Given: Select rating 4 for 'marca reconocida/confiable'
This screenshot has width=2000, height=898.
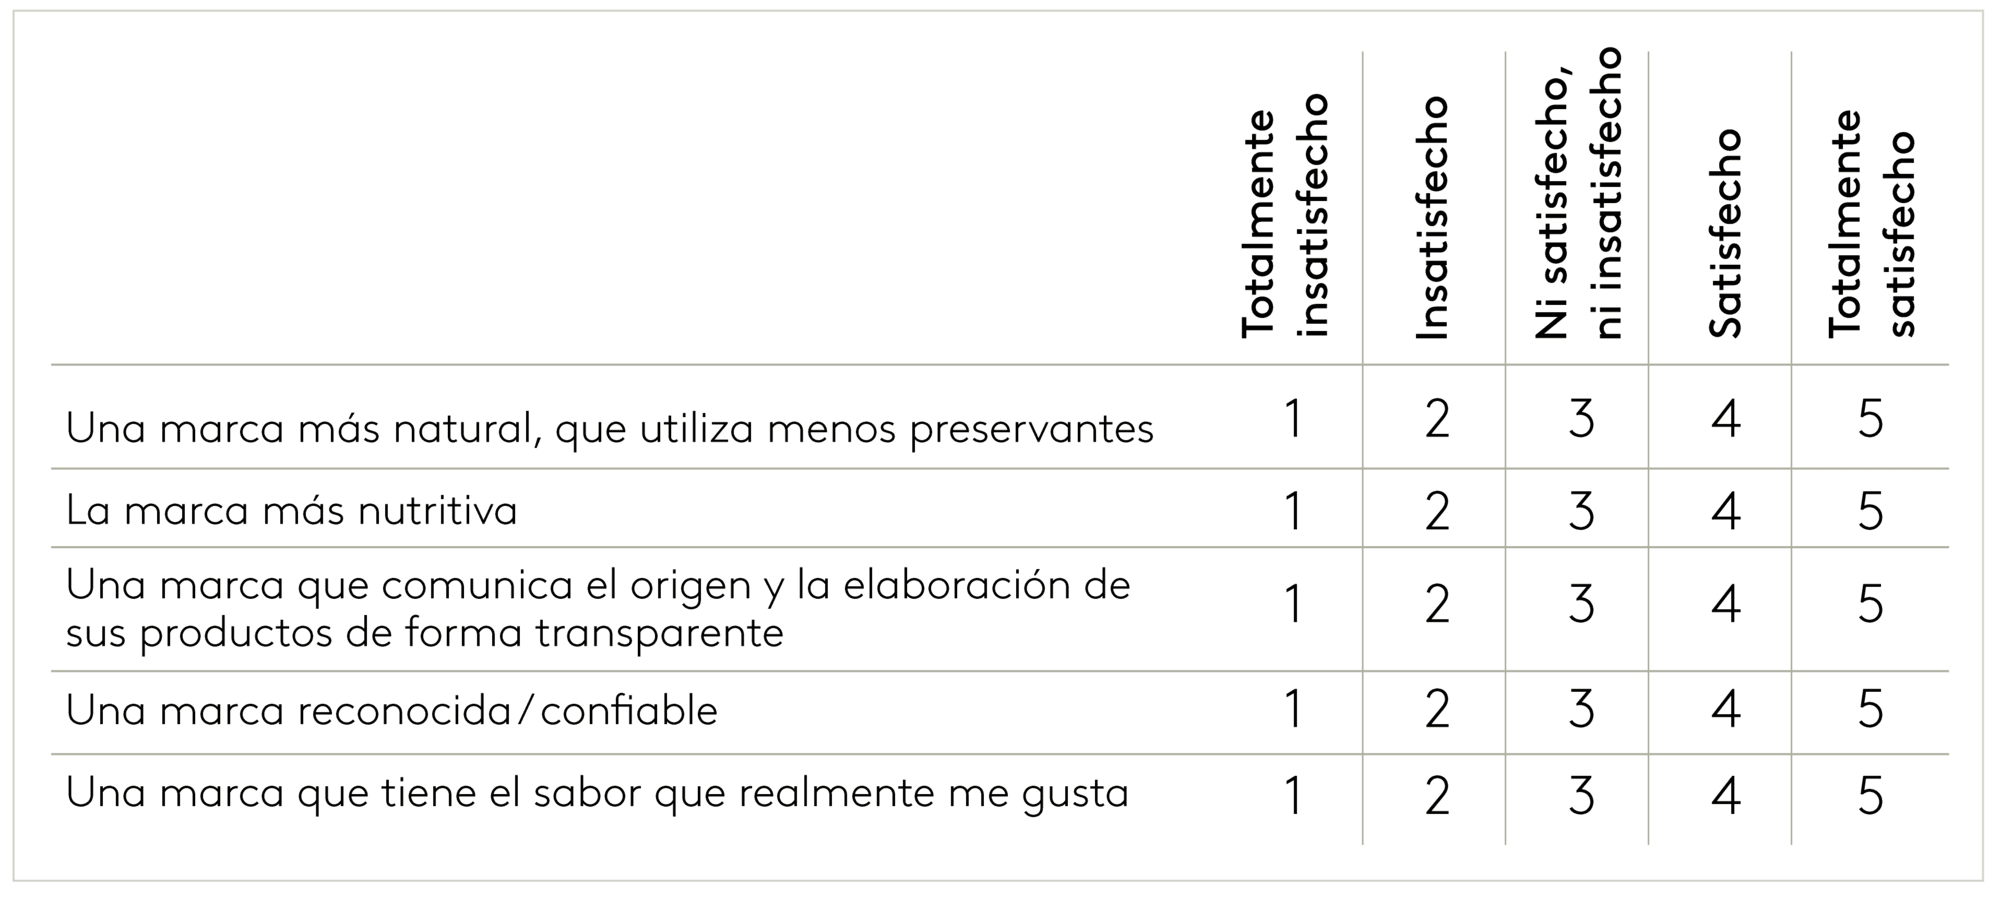Looking at the screenshot, I should [x=1726, y=709].
